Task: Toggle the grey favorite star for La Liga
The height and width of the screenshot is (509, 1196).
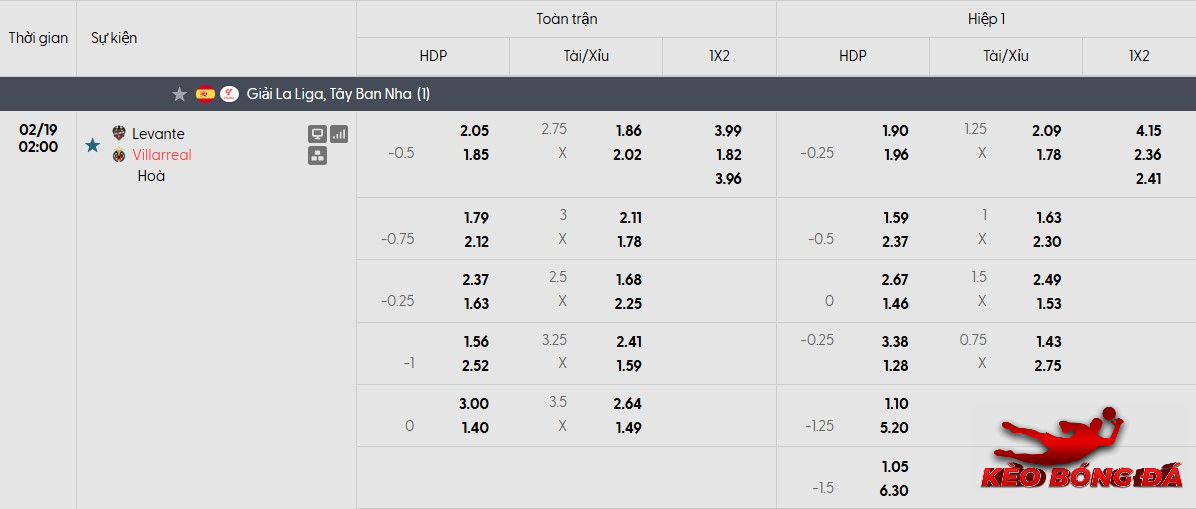Action: pyautogui.click(x=179, y=94)
